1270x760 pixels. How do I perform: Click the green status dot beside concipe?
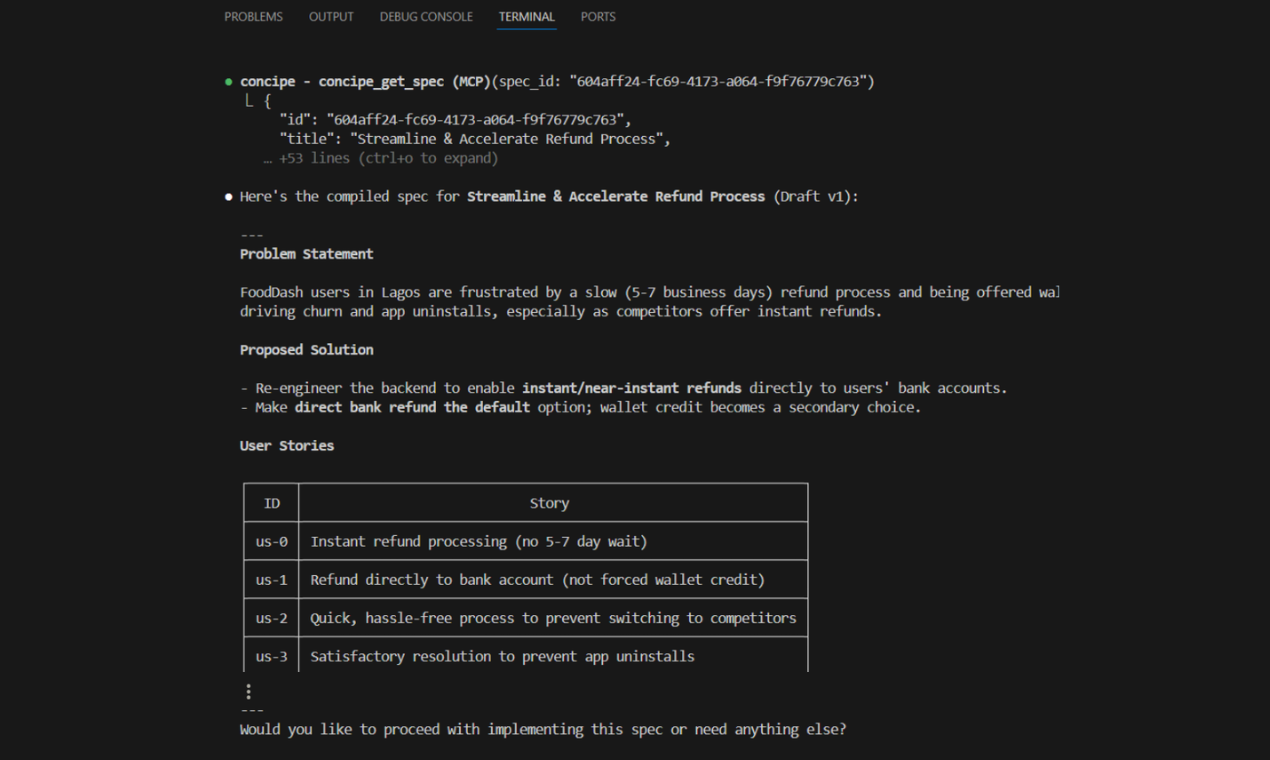point(229,82)
